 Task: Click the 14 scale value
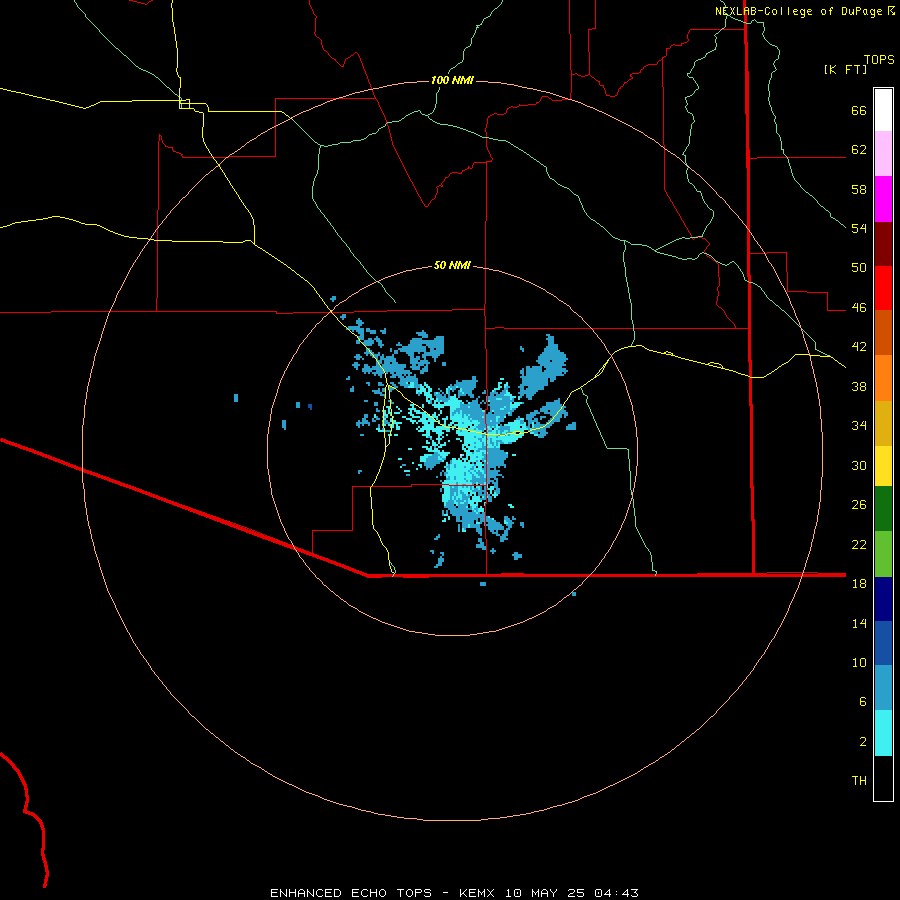click(x=859, y=623)
